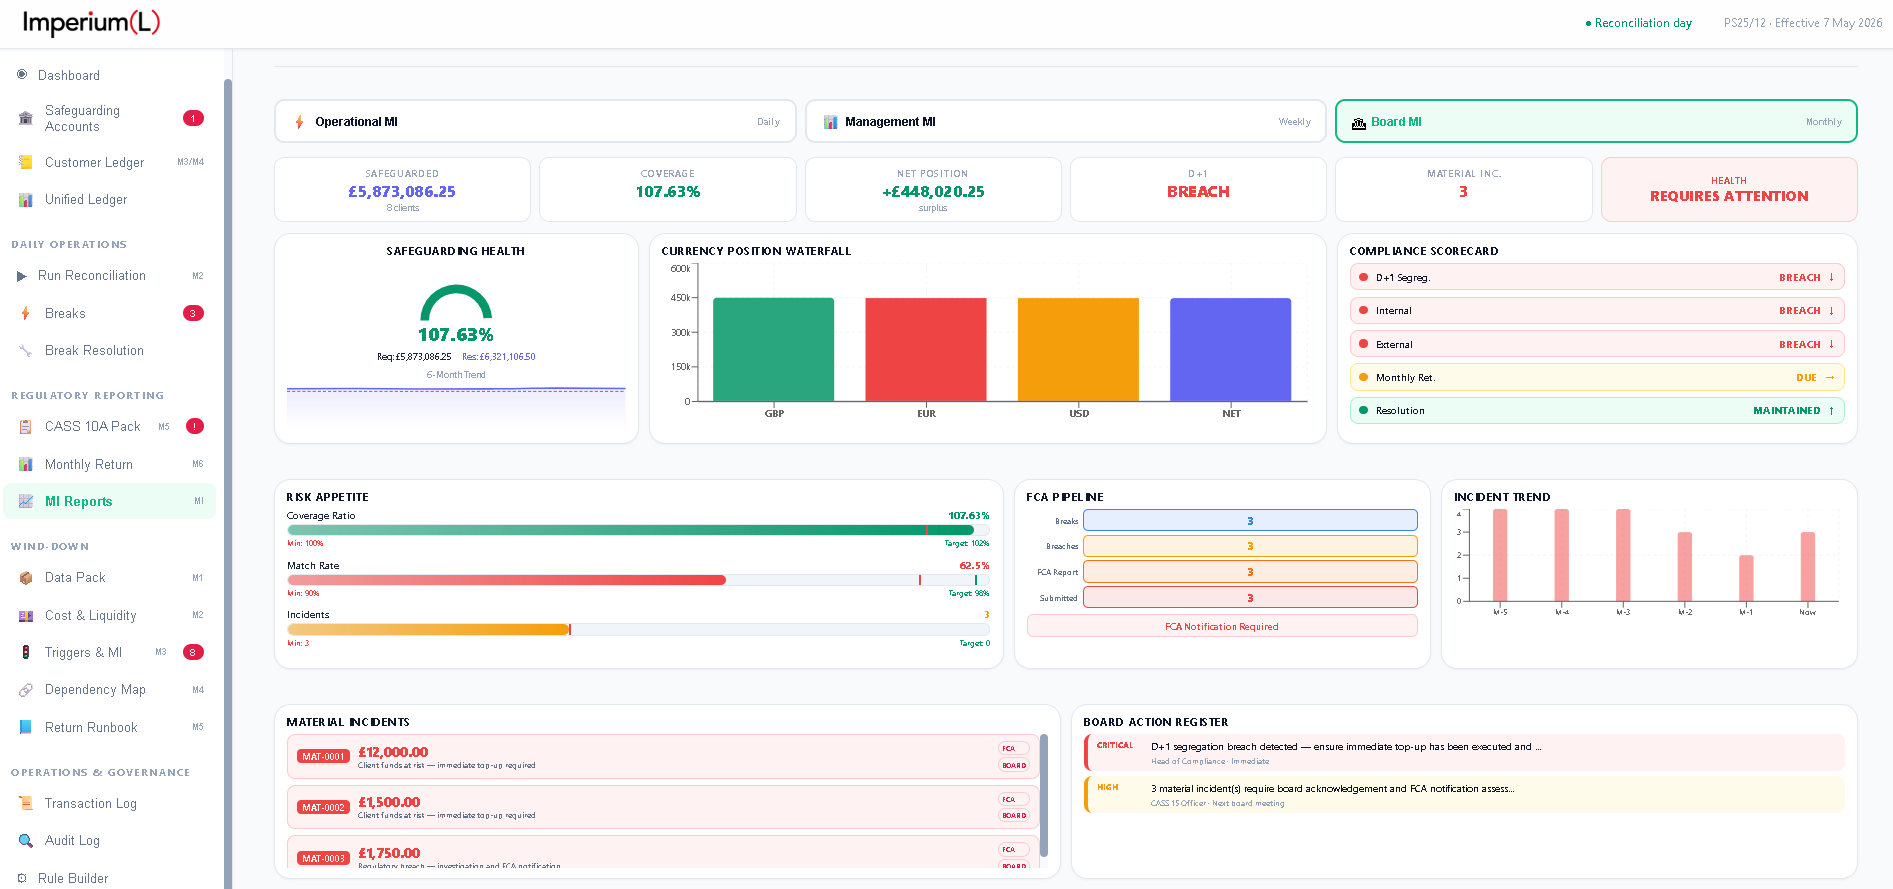Viewport: 1893px width, 889px height.
Task: Click the Now bar in Incident Trend
Action: click(x=1808, y=566)
